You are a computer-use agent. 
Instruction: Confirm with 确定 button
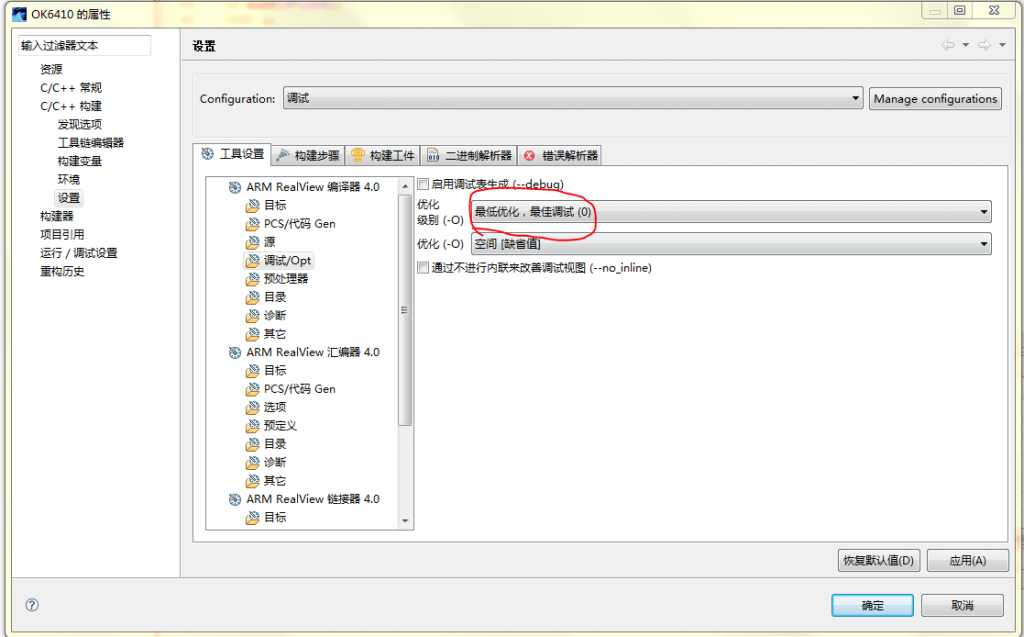point(872,606)
